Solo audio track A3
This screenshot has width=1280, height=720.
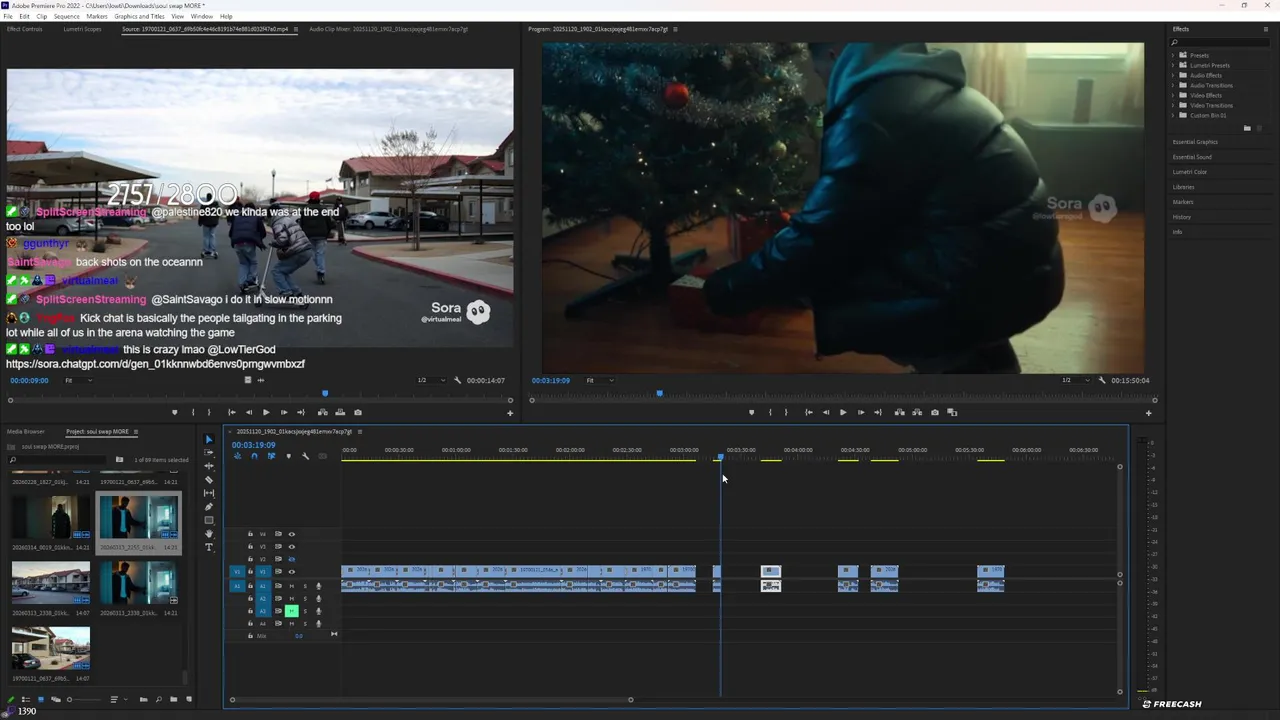(305, 611)
